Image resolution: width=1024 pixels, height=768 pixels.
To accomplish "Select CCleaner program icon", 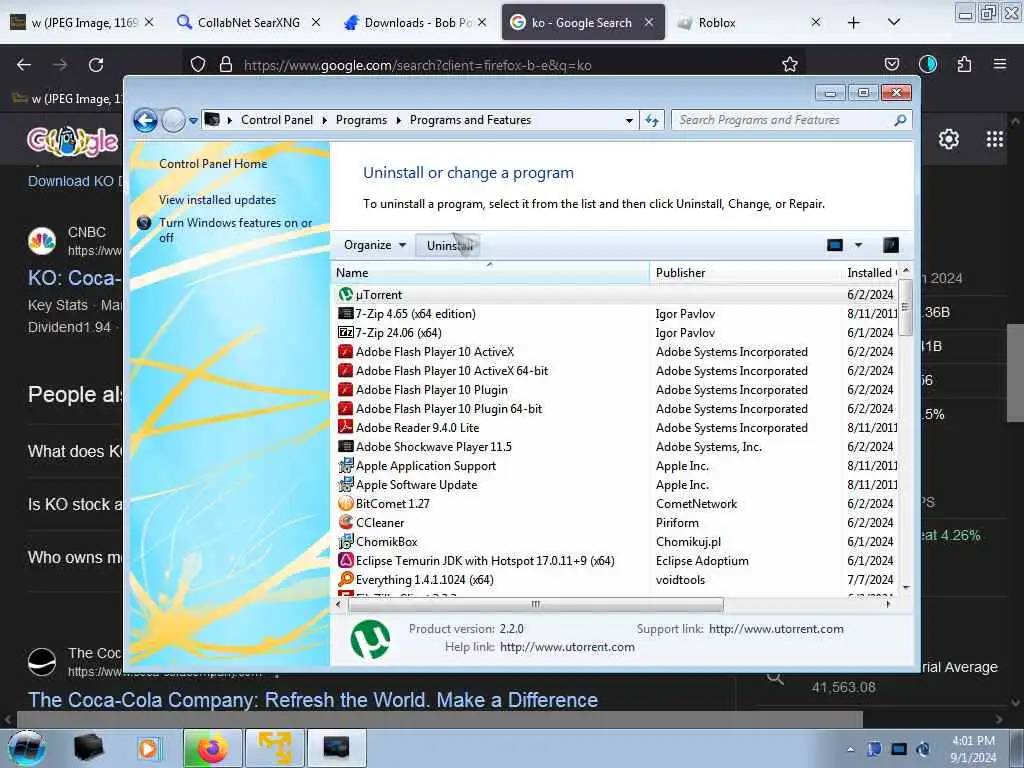I will point(345,522).
